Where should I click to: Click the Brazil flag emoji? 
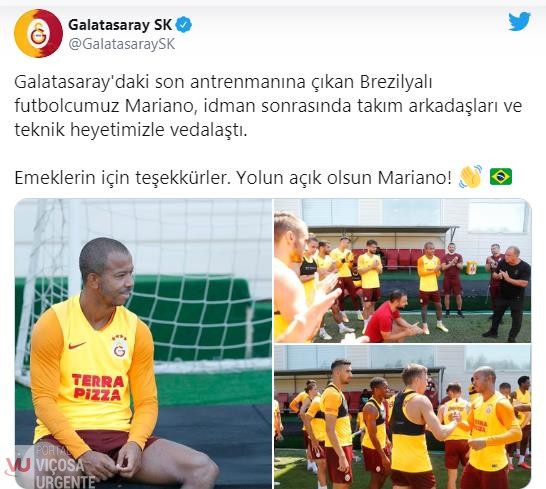click(501, 177)
